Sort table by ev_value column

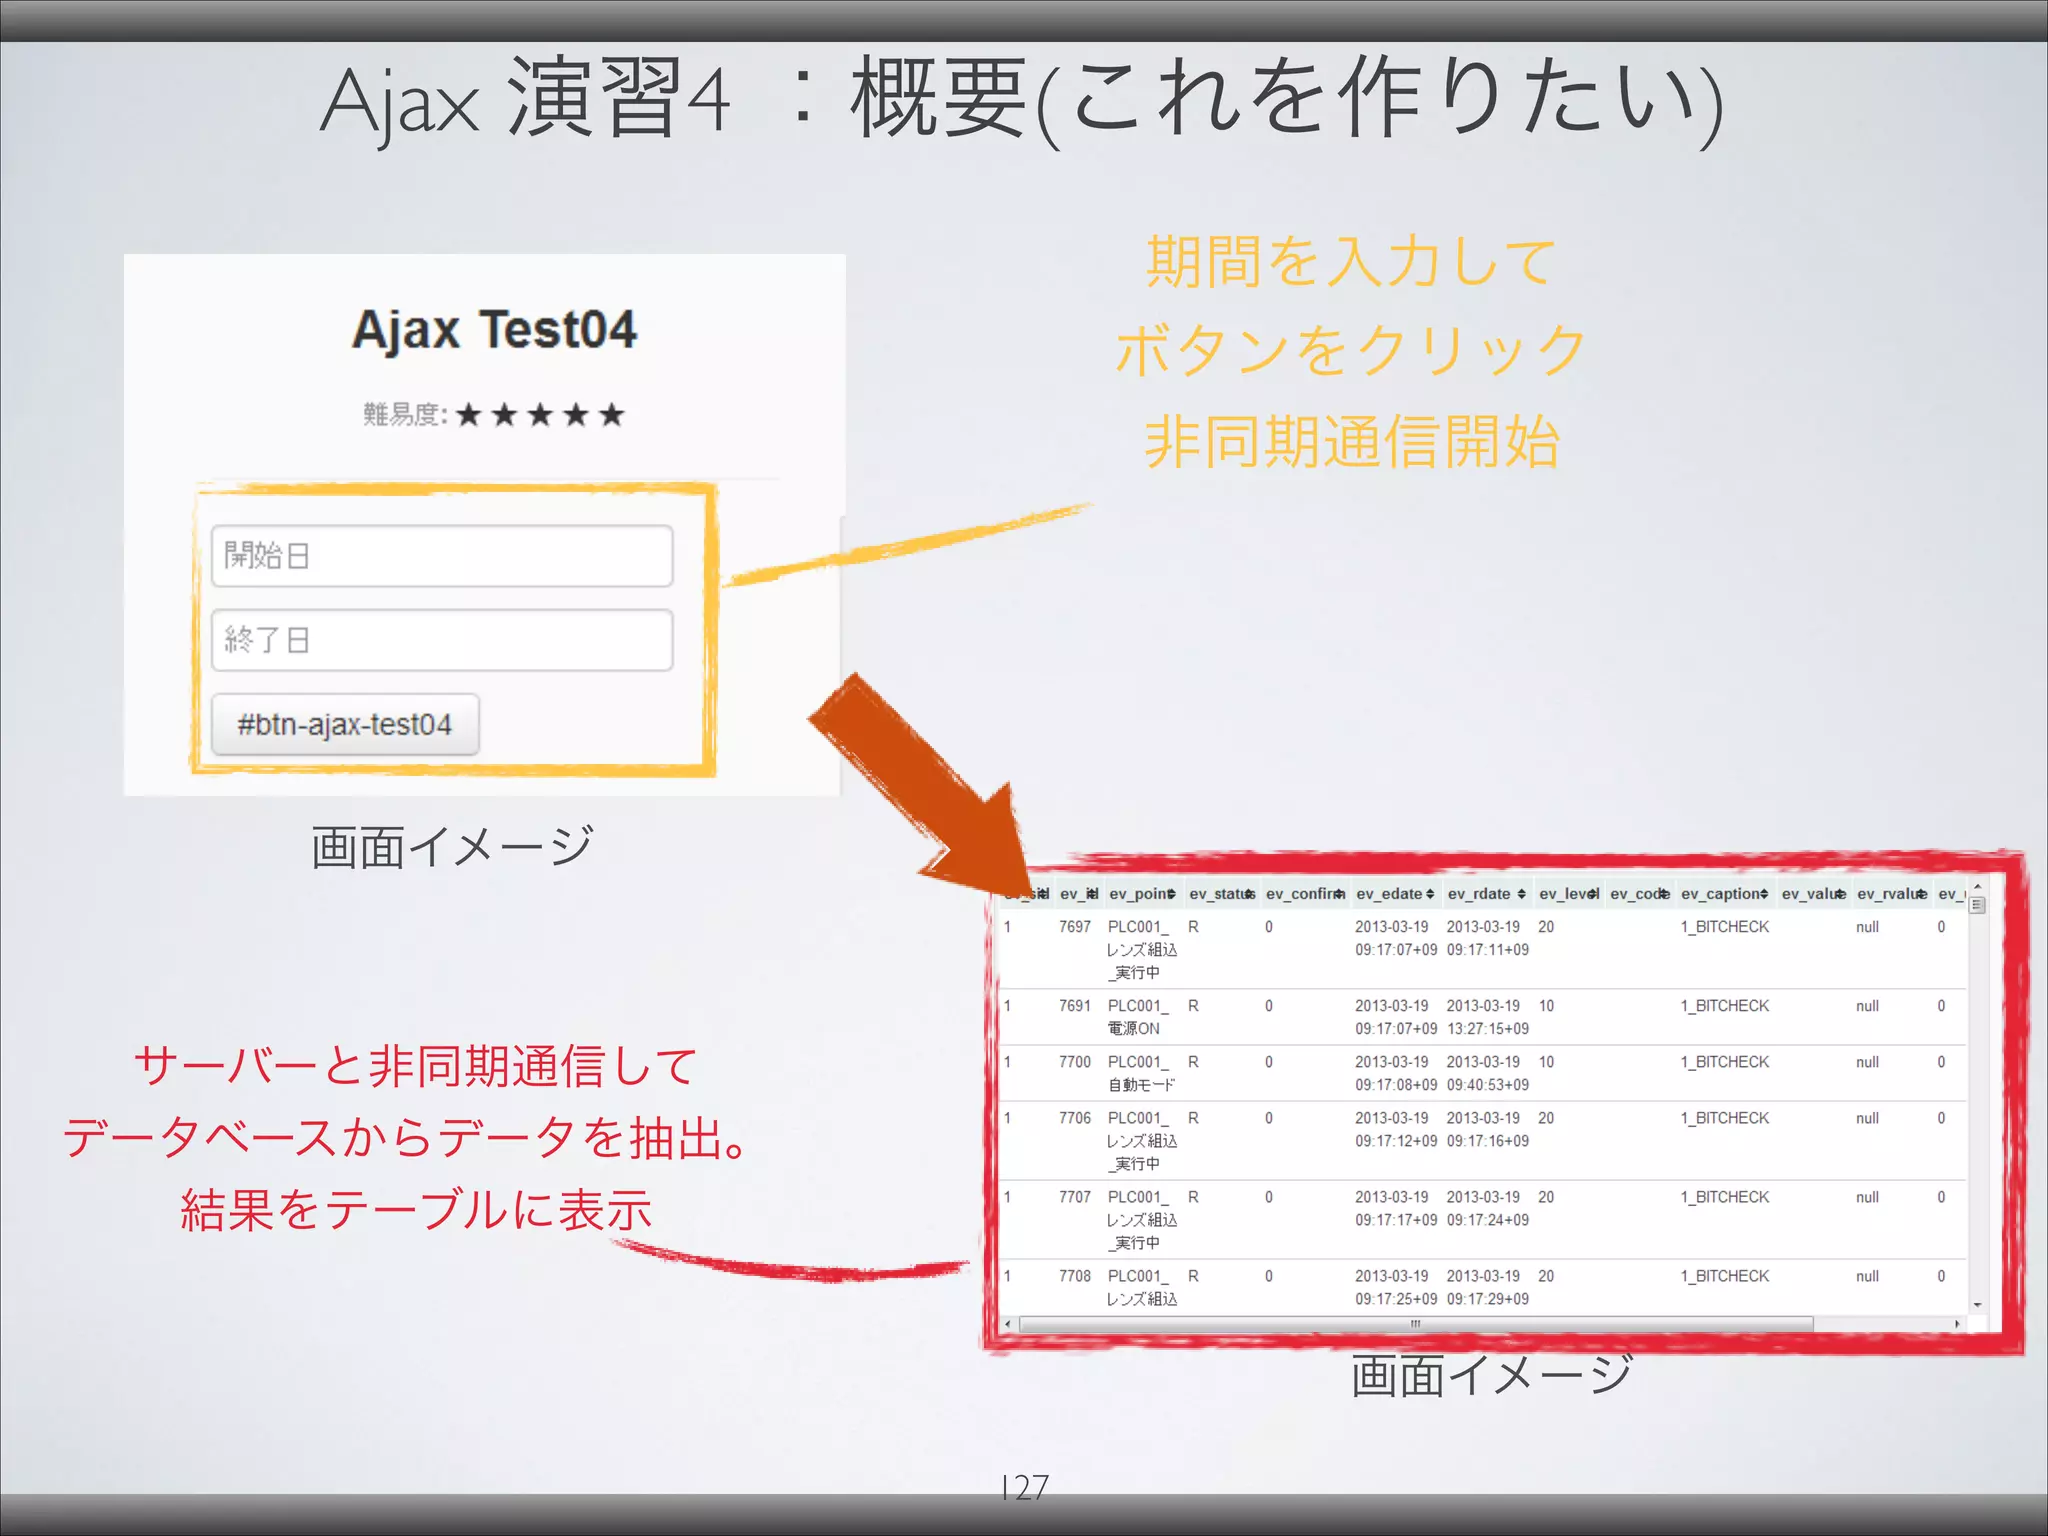point(1814,894)
